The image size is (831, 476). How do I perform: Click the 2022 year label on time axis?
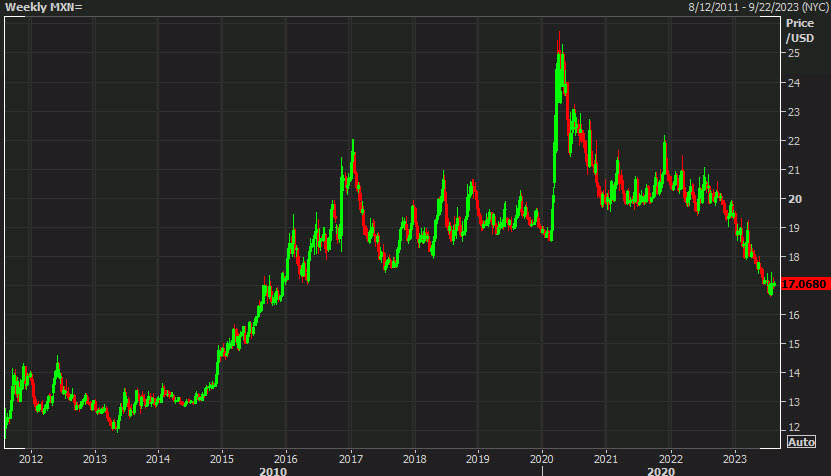coord(670,459)
